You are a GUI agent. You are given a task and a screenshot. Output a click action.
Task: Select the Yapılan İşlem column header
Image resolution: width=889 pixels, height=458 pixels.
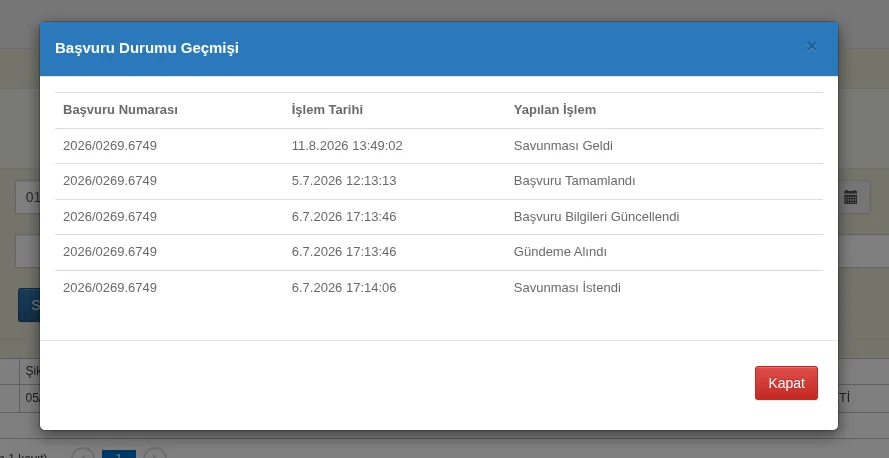(x=554, y=110)
